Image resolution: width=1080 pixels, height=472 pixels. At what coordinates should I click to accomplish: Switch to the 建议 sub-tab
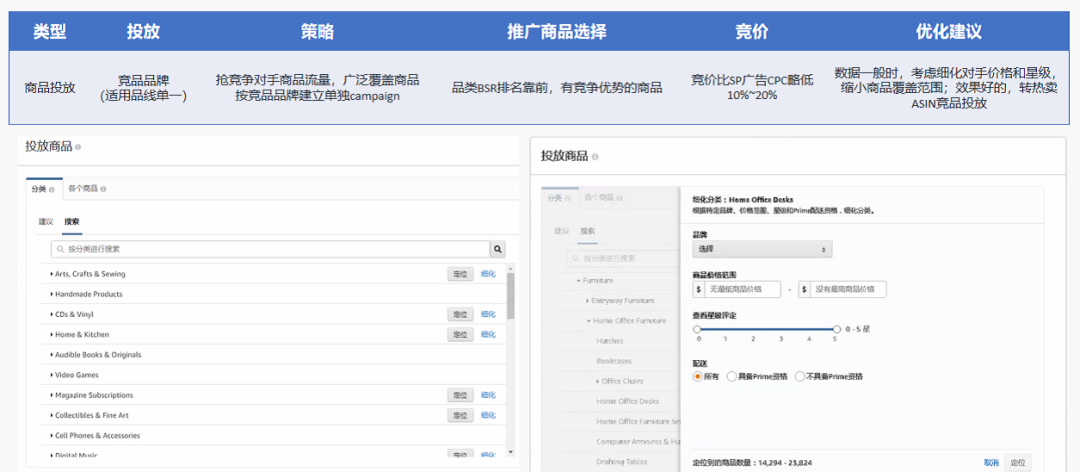tap(45, 221)
